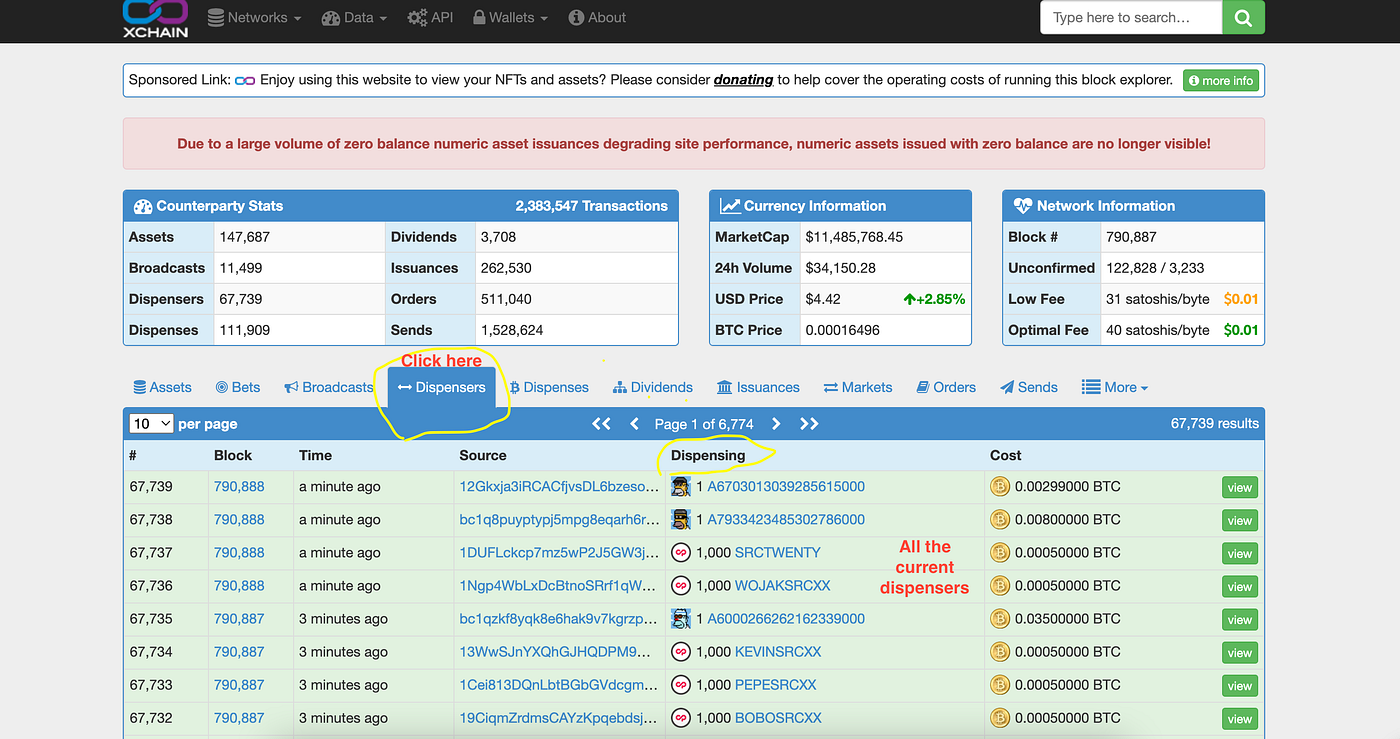Switch to the Sends tab
The image size is (1400, 739).
pos(1029,387)
